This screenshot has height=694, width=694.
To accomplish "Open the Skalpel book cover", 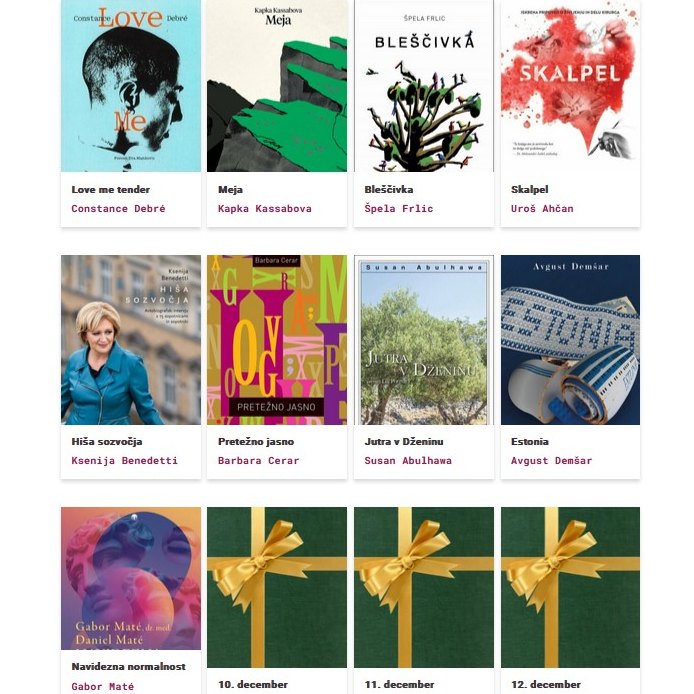I will click(x=570, y=85).
